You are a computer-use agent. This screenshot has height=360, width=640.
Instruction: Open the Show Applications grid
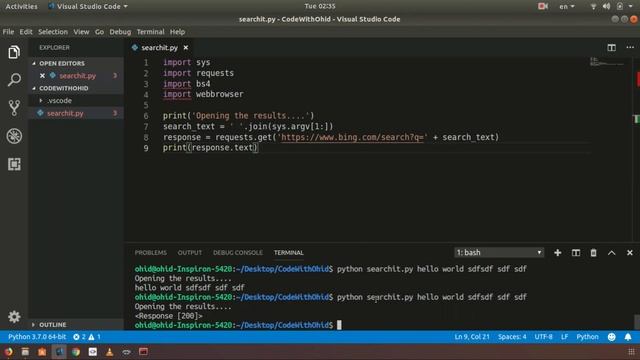point(631,351)
